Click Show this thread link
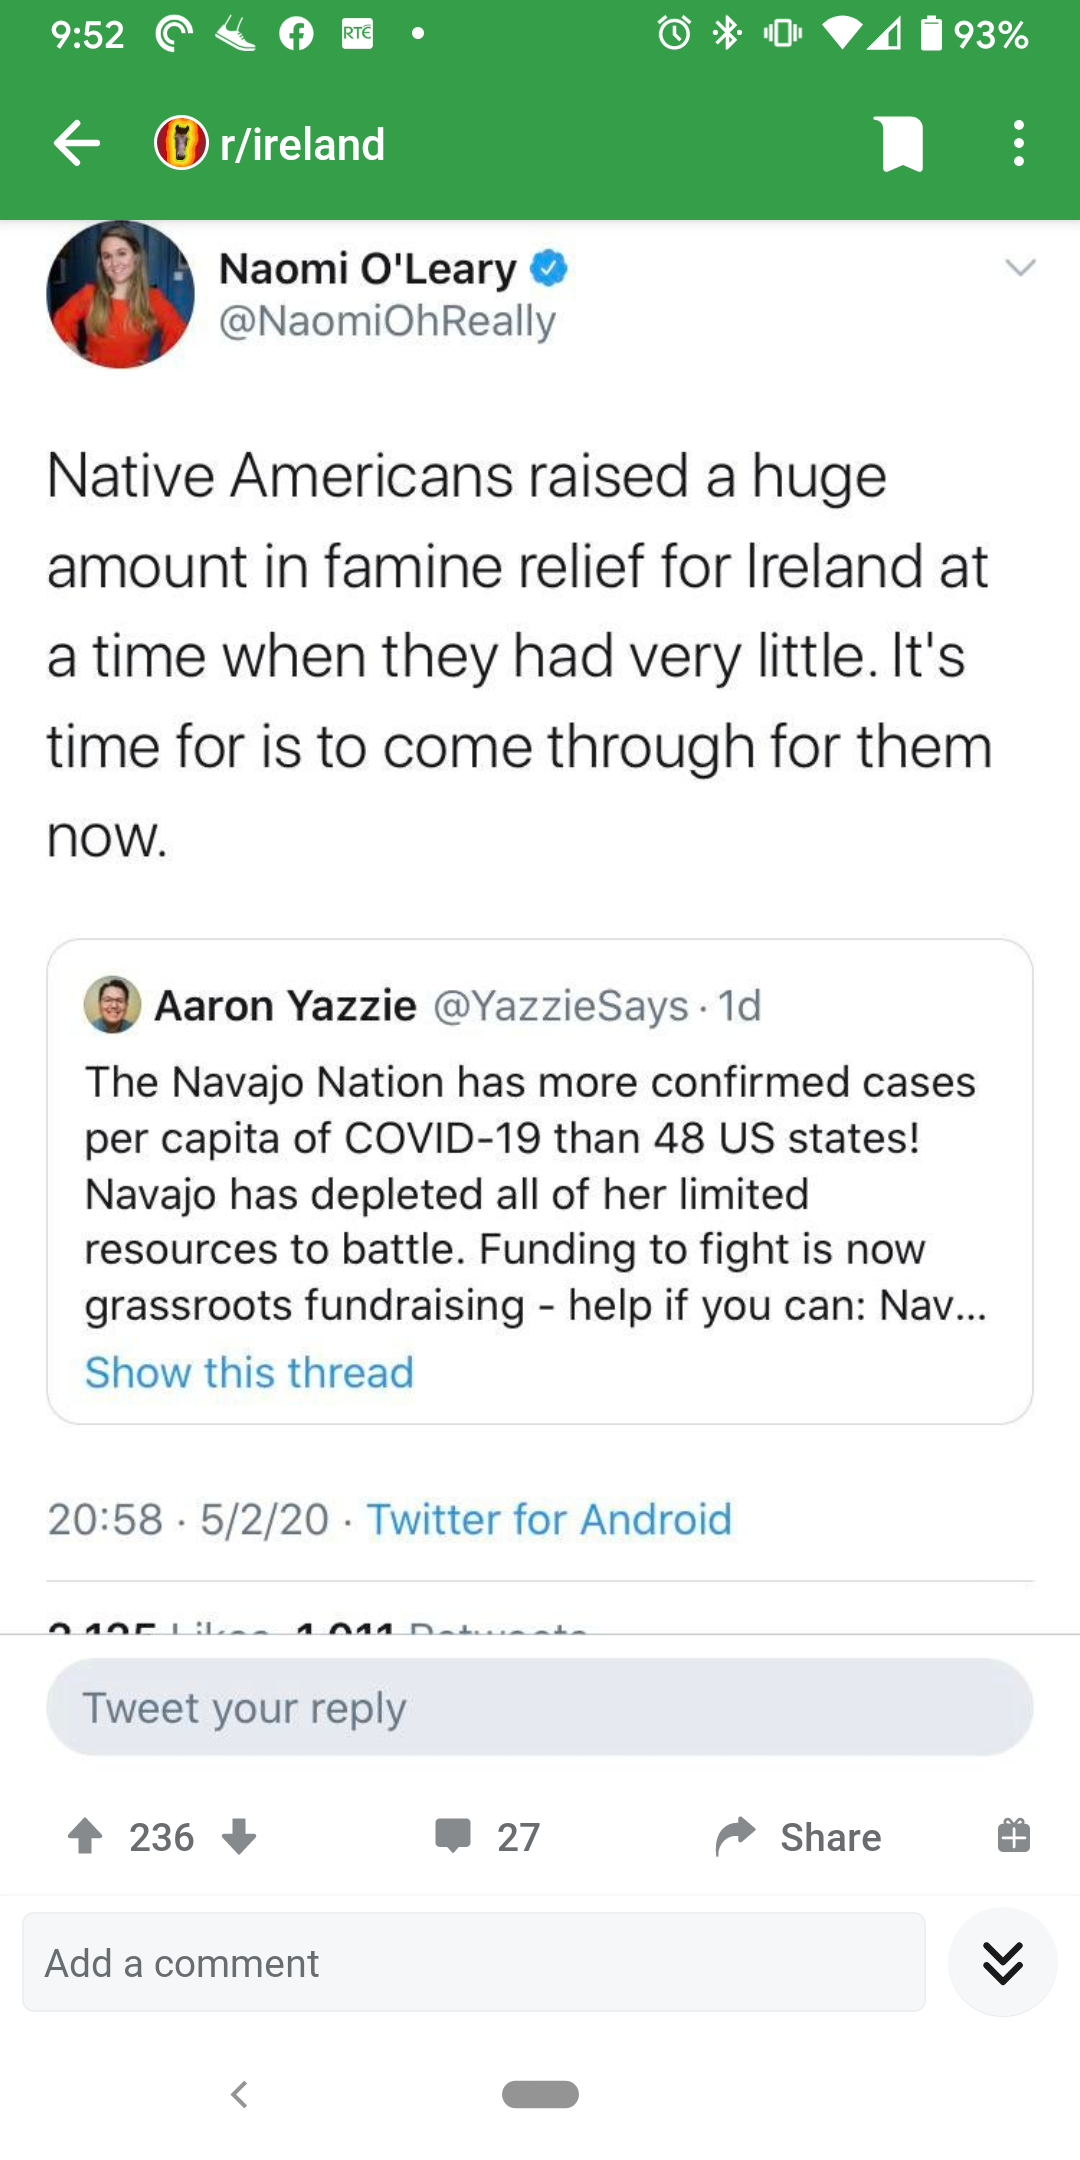Image resolution: width=1080 pixels, height=2160 pixels. tap(249, 1372)
